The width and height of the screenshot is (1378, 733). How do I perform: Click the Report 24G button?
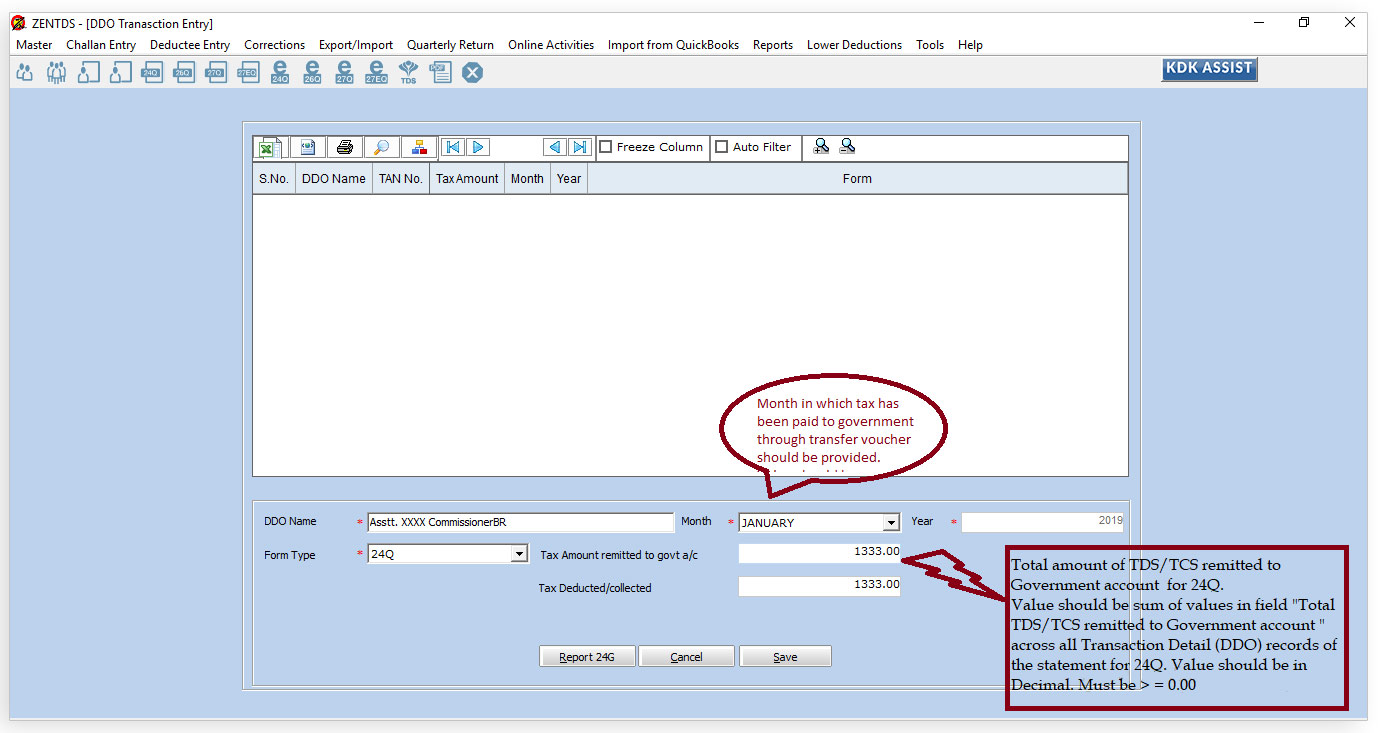click(x=587, y=657)
